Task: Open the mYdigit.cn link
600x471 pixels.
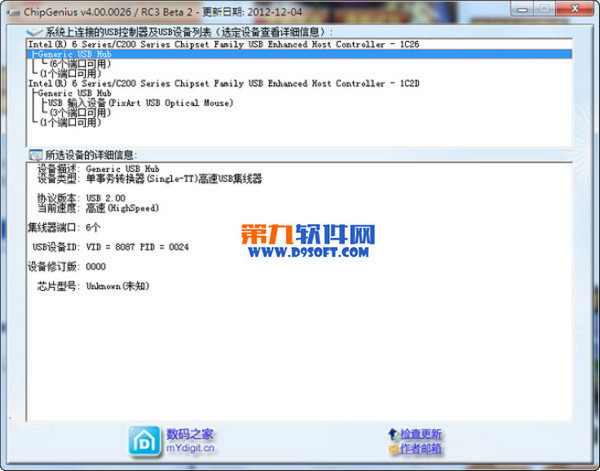Action: pos(190,448)
